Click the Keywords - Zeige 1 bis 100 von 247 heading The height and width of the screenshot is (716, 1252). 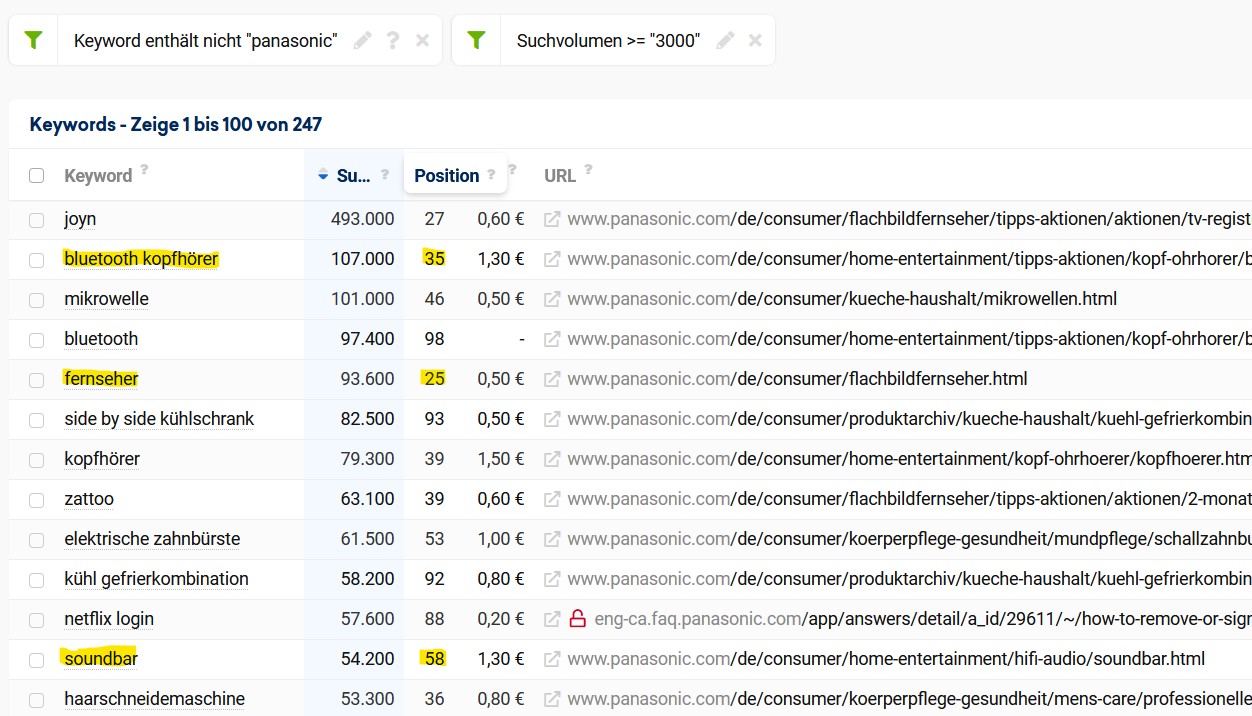[176, 125]
